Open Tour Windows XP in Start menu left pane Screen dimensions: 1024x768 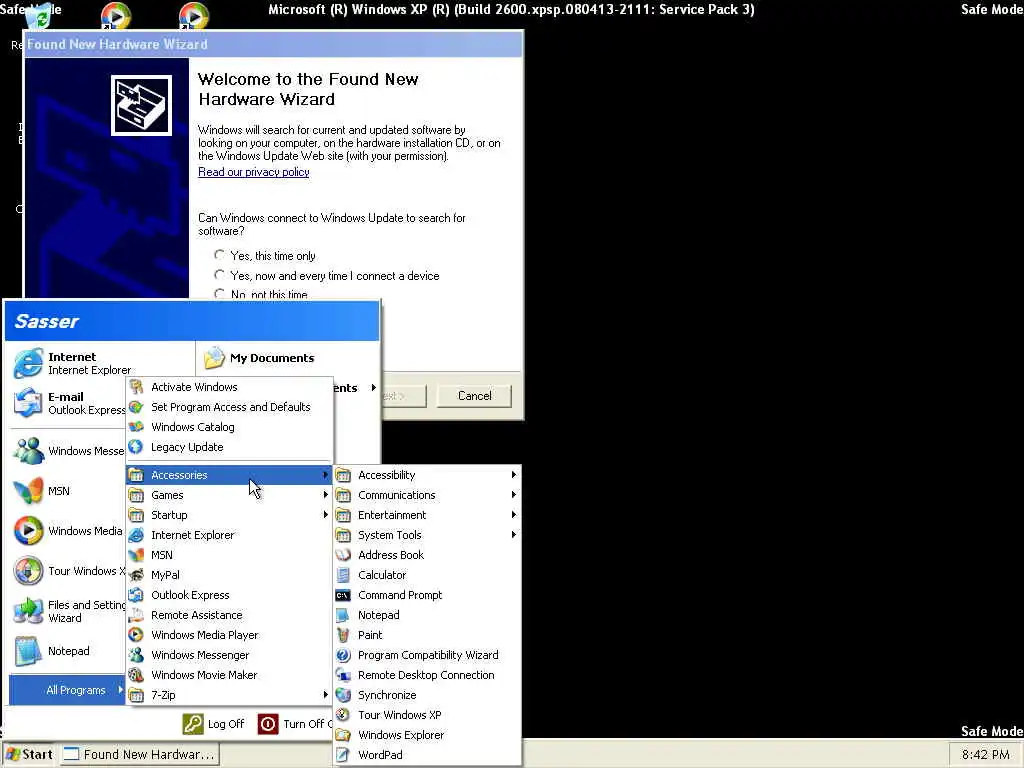click(68, 571)
